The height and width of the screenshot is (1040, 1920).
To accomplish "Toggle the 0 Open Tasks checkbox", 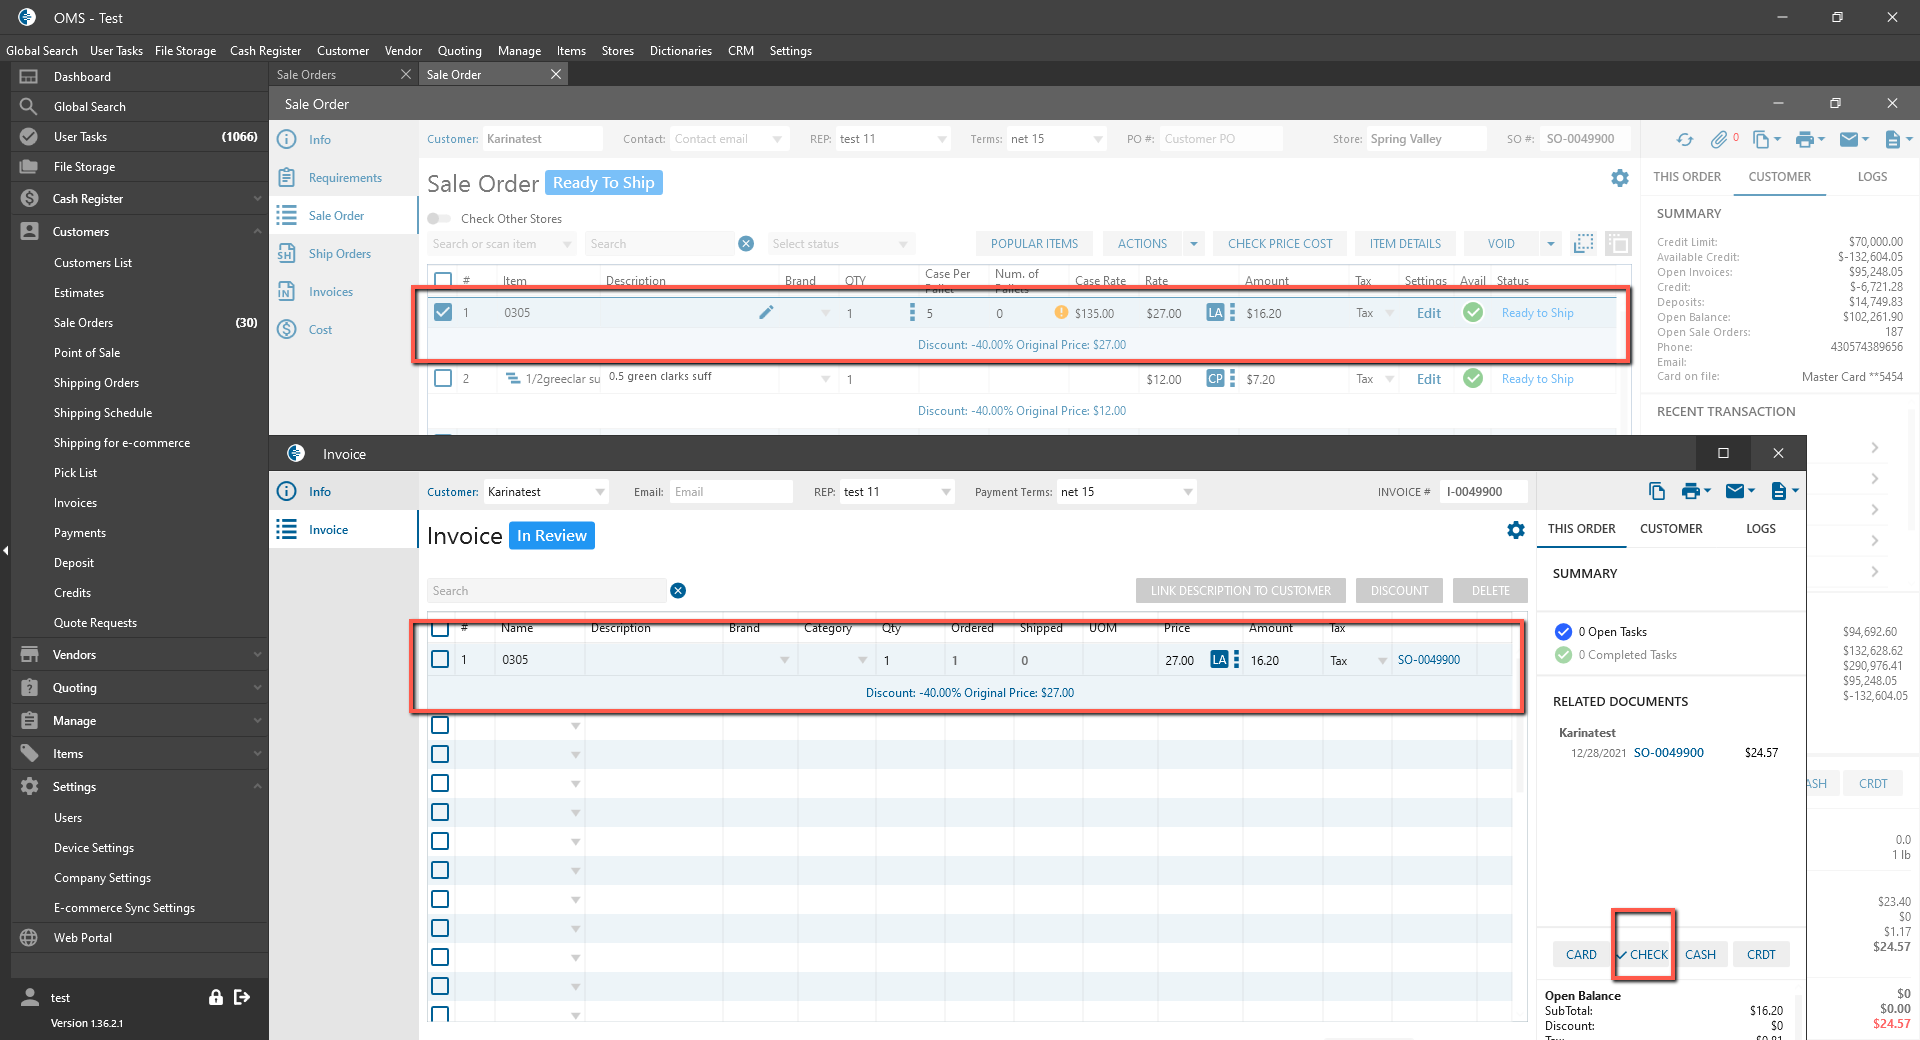I will [1564, 632].
